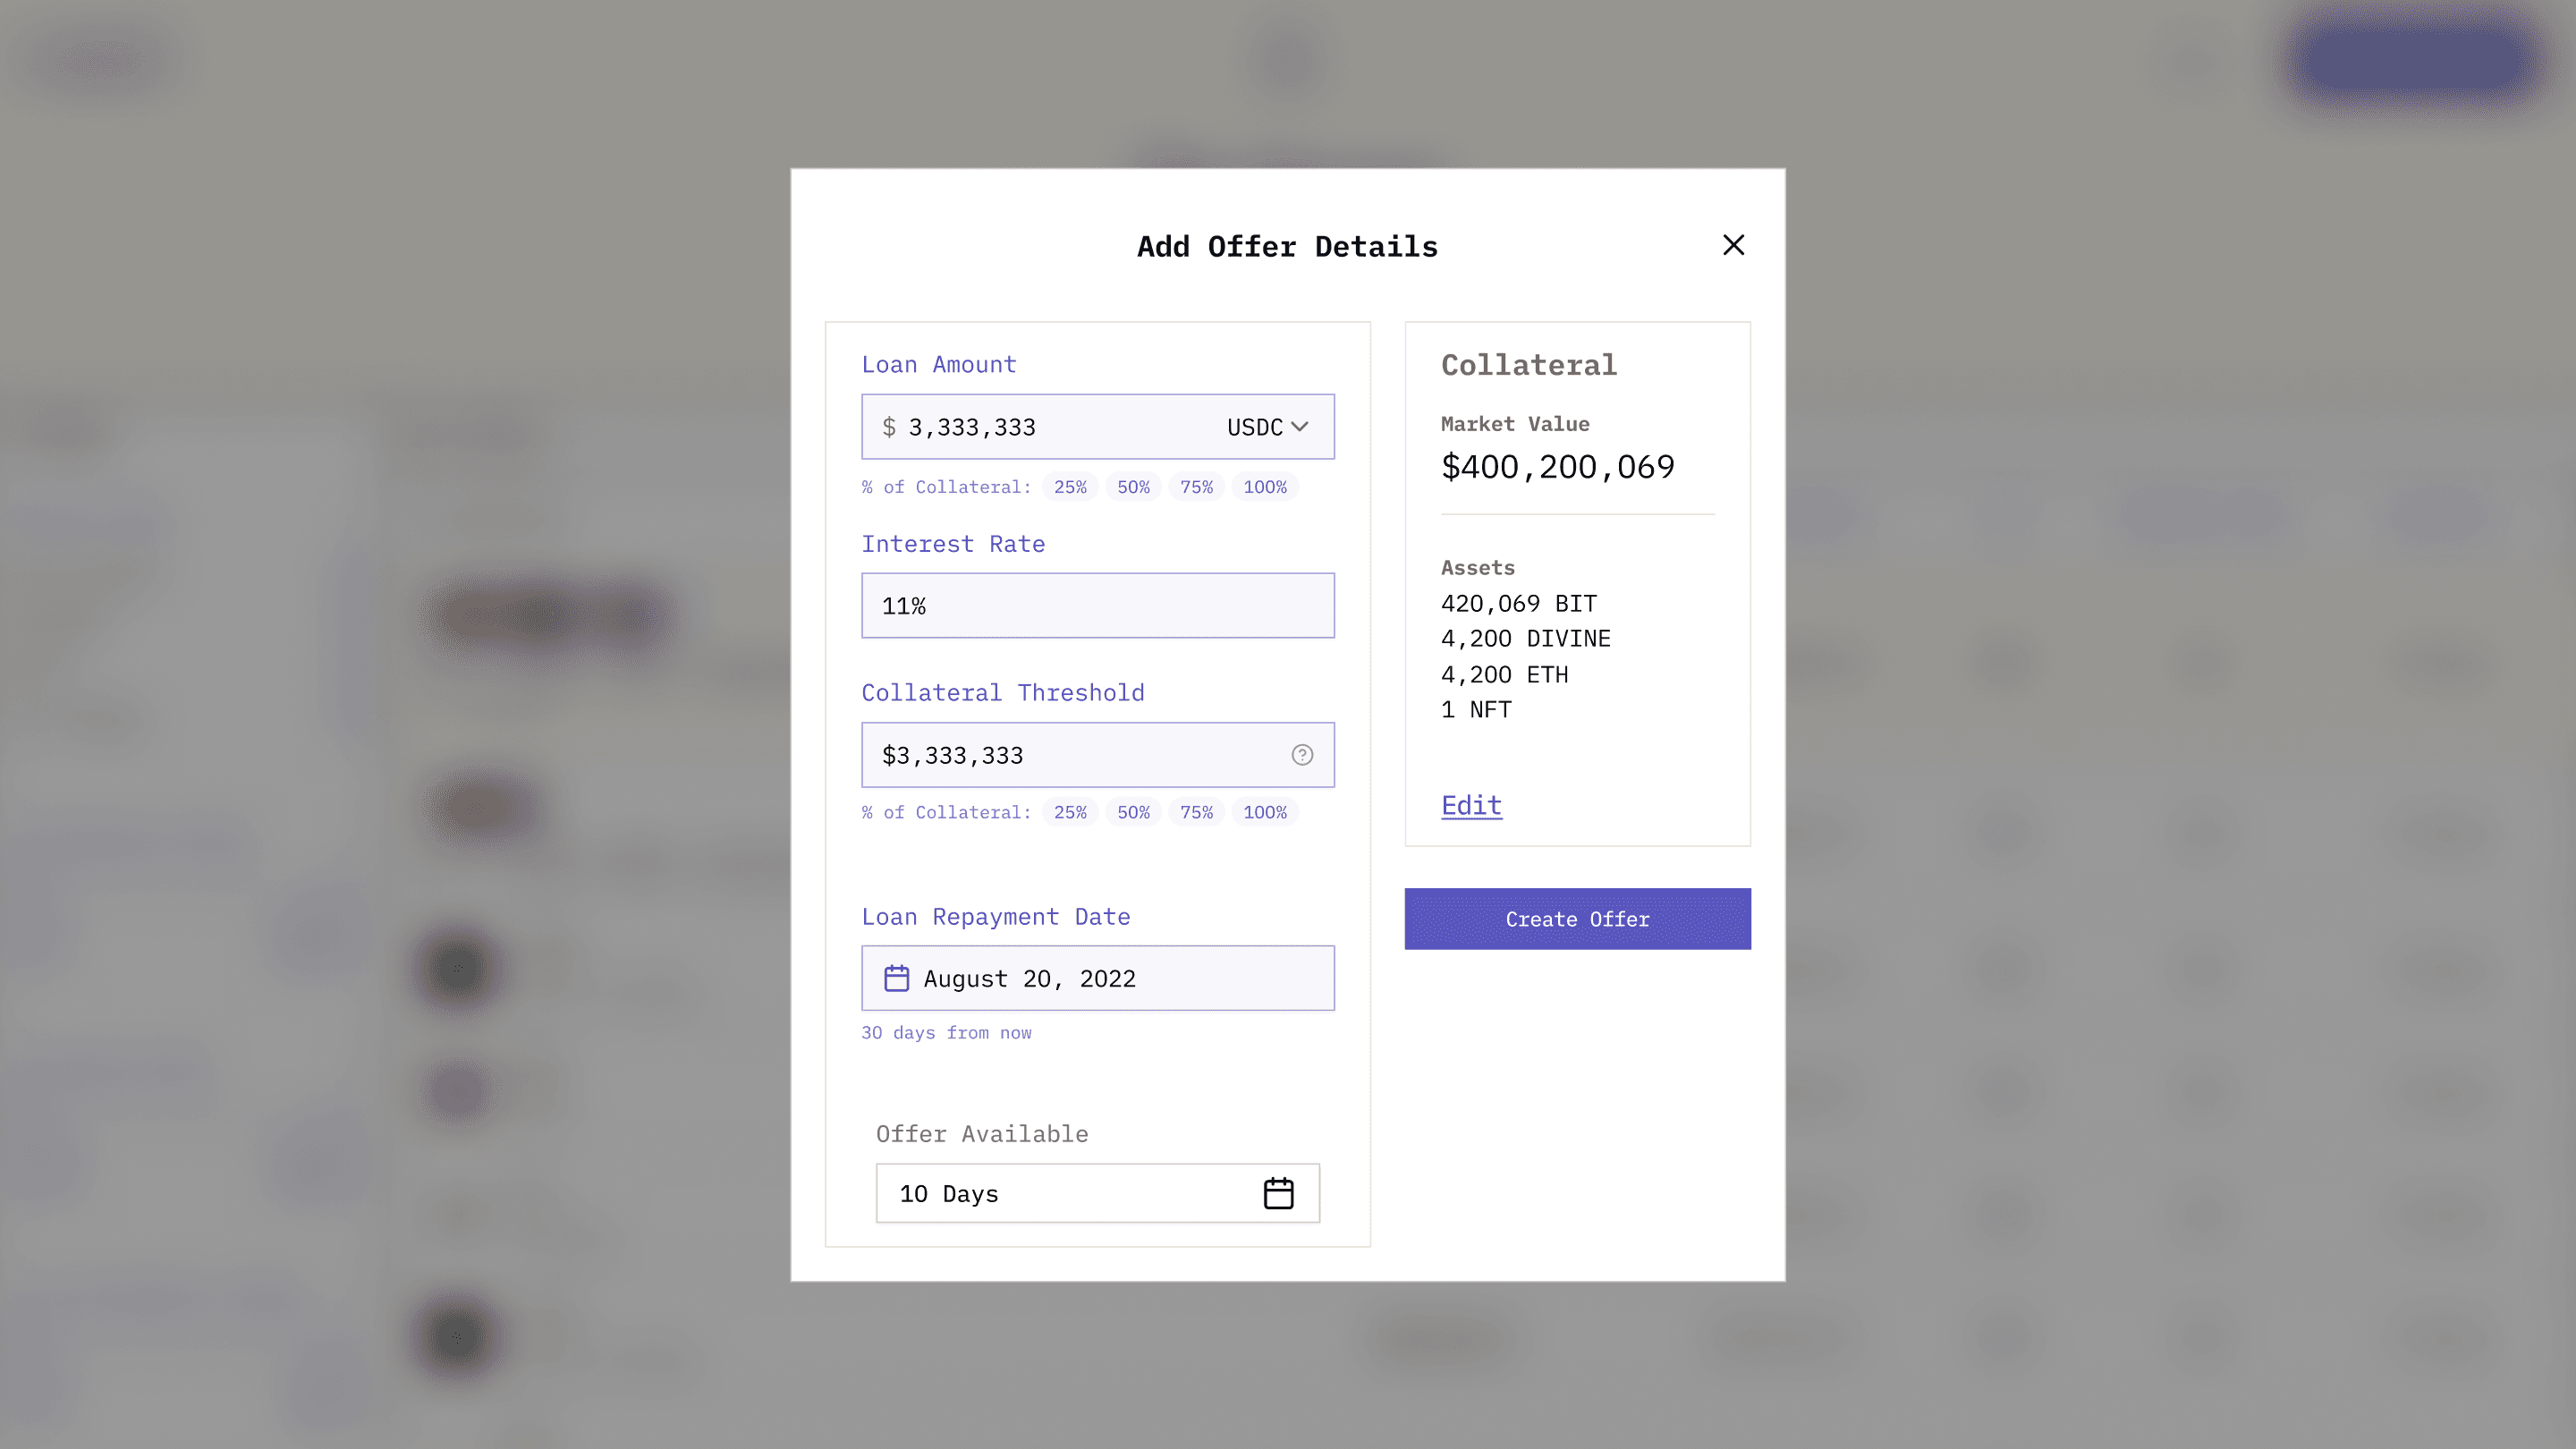Select 25% for Collateral Threshold
Image resolution: width=2576 pixels, height=1449 pixels.
1070,812
